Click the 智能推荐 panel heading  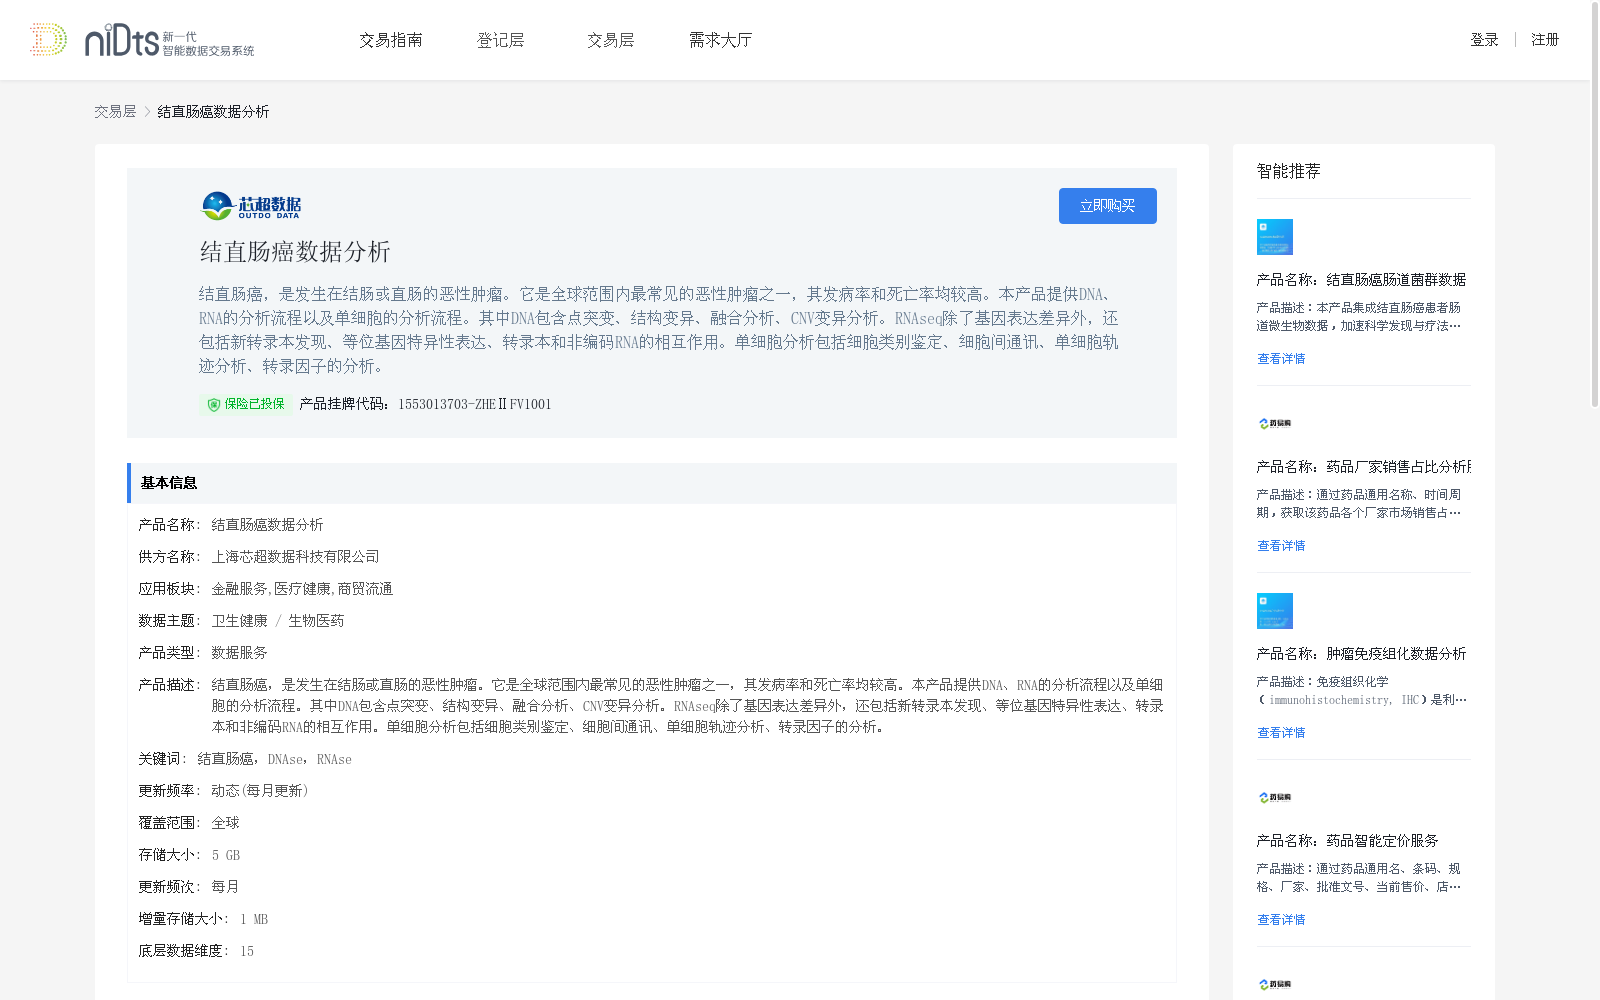point(1288,171)
